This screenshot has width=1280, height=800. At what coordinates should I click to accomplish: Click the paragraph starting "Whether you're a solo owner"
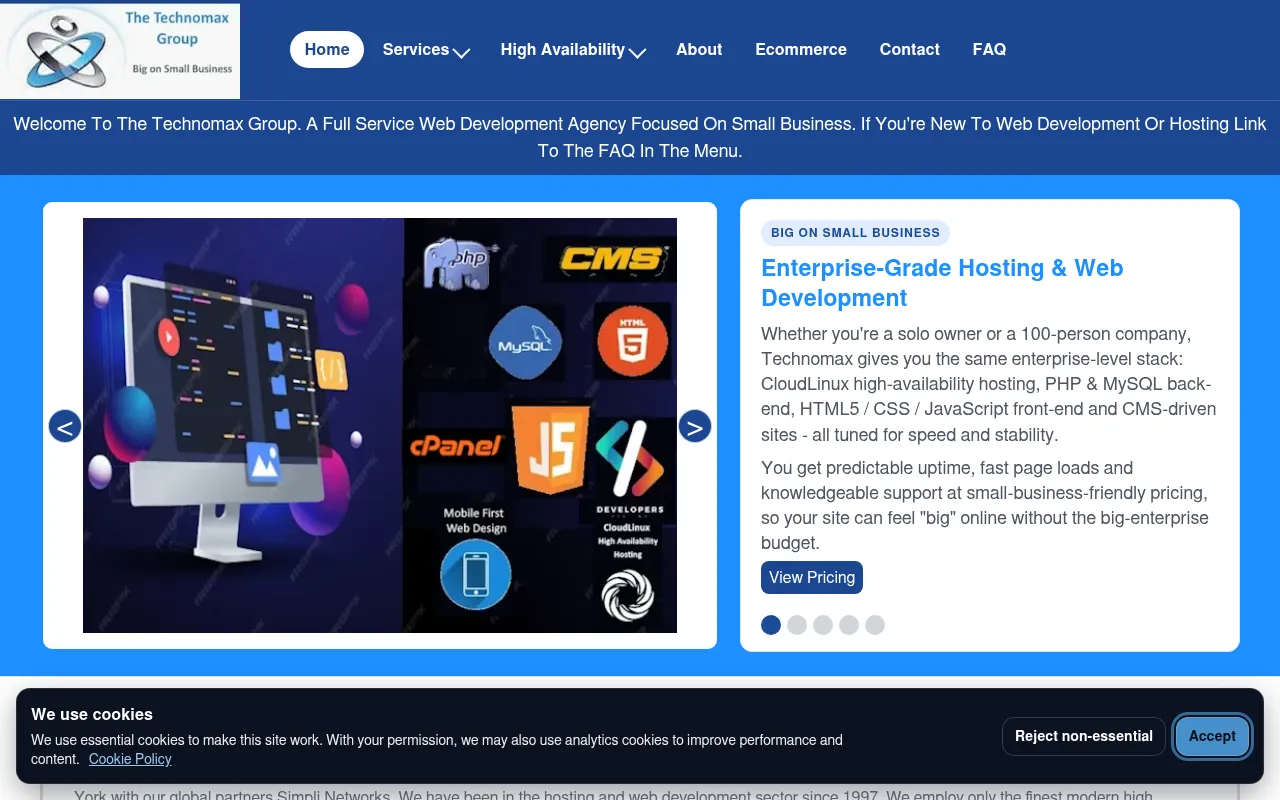pyautogui.click(x=989, y=384)
